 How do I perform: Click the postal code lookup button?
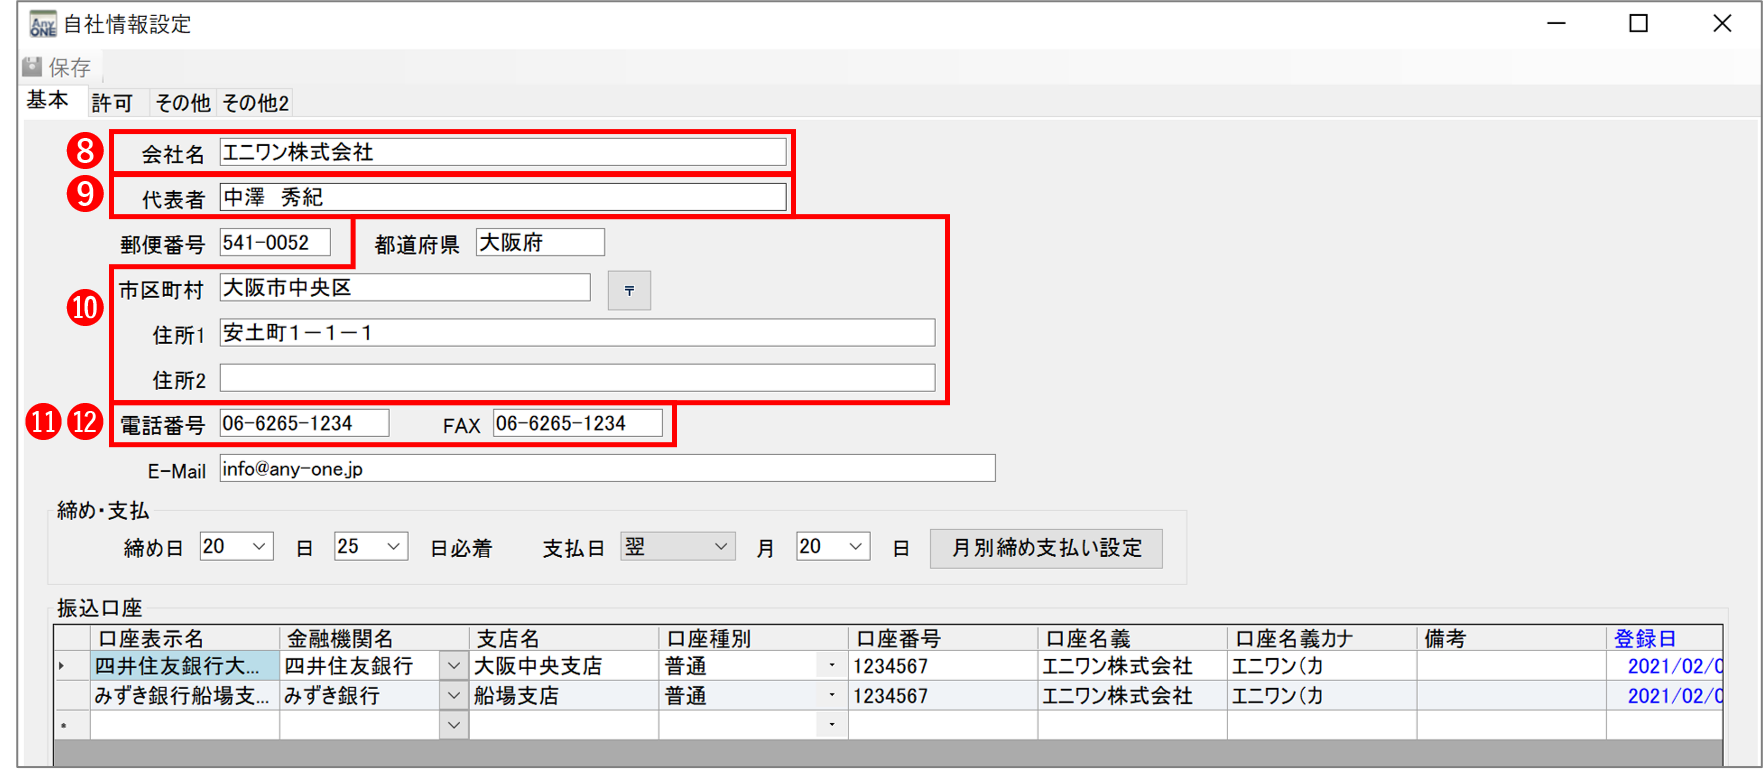point(629,290)
